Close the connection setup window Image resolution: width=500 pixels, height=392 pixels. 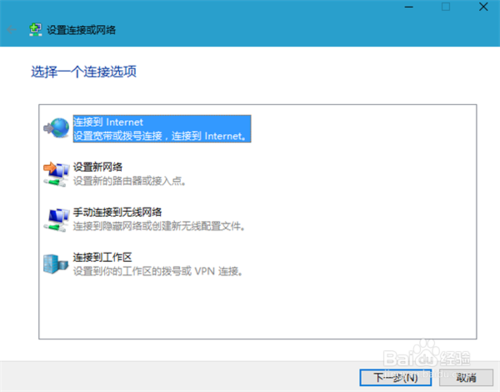tap(483, 7)
